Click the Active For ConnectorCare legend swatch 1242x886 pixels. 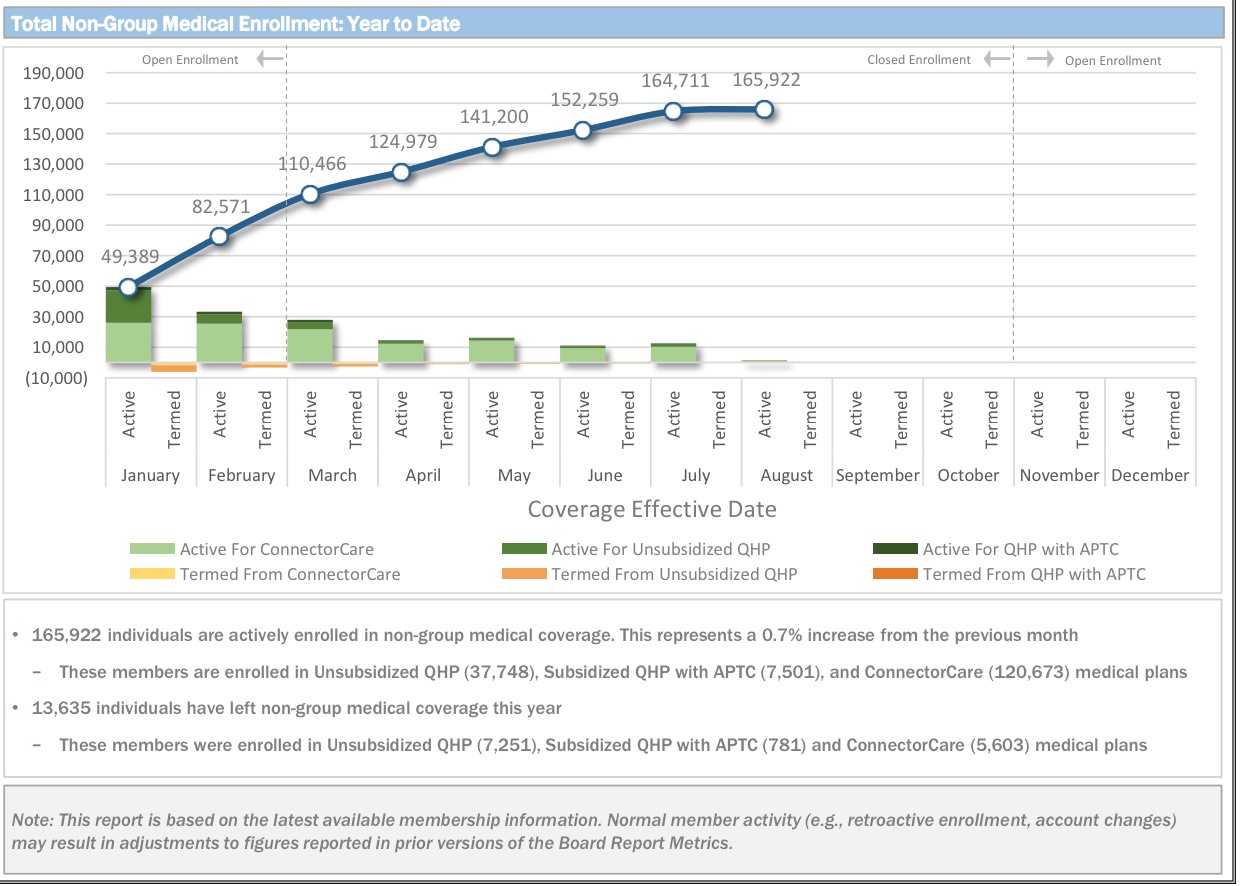click(153, 549)
